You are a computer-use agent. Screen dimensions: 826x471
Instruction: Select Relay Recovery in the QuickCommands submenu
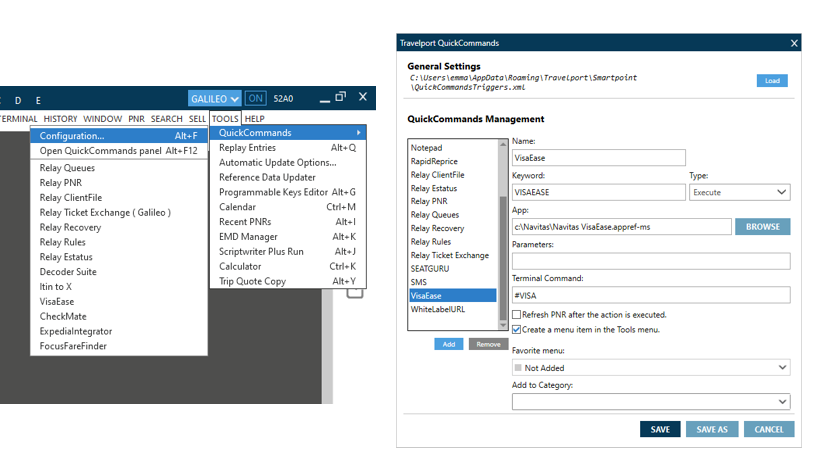click(70, 227)
